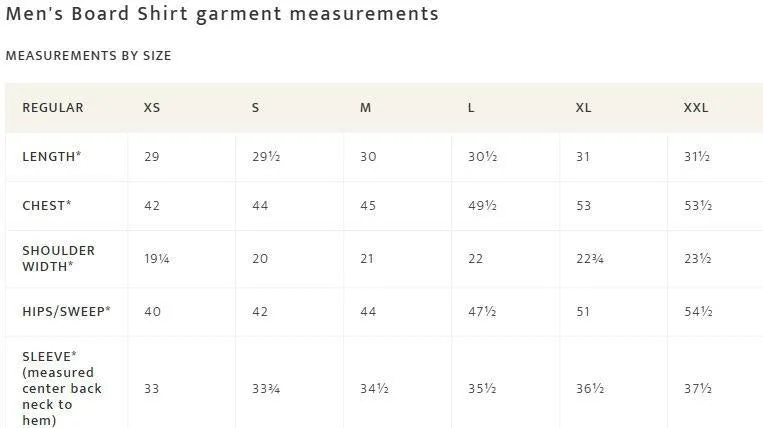Click the 33¾ sleeve value for S
The width and height of the screenshot is (763, 428).
tap(266, 389)
